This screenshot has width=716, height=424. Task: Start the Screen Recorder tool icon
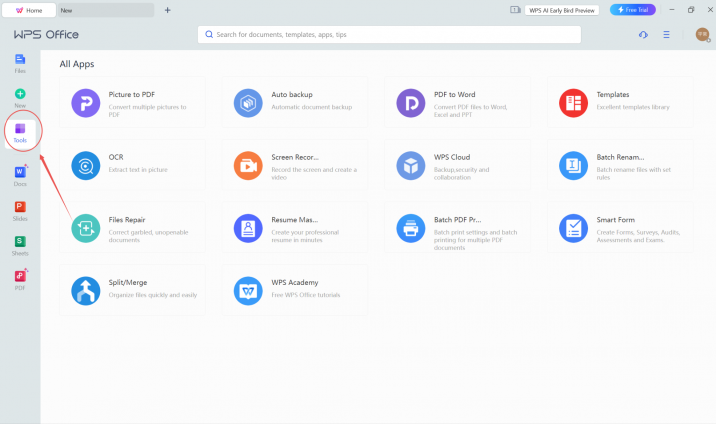pyautogui.click(x=247, y=165)
